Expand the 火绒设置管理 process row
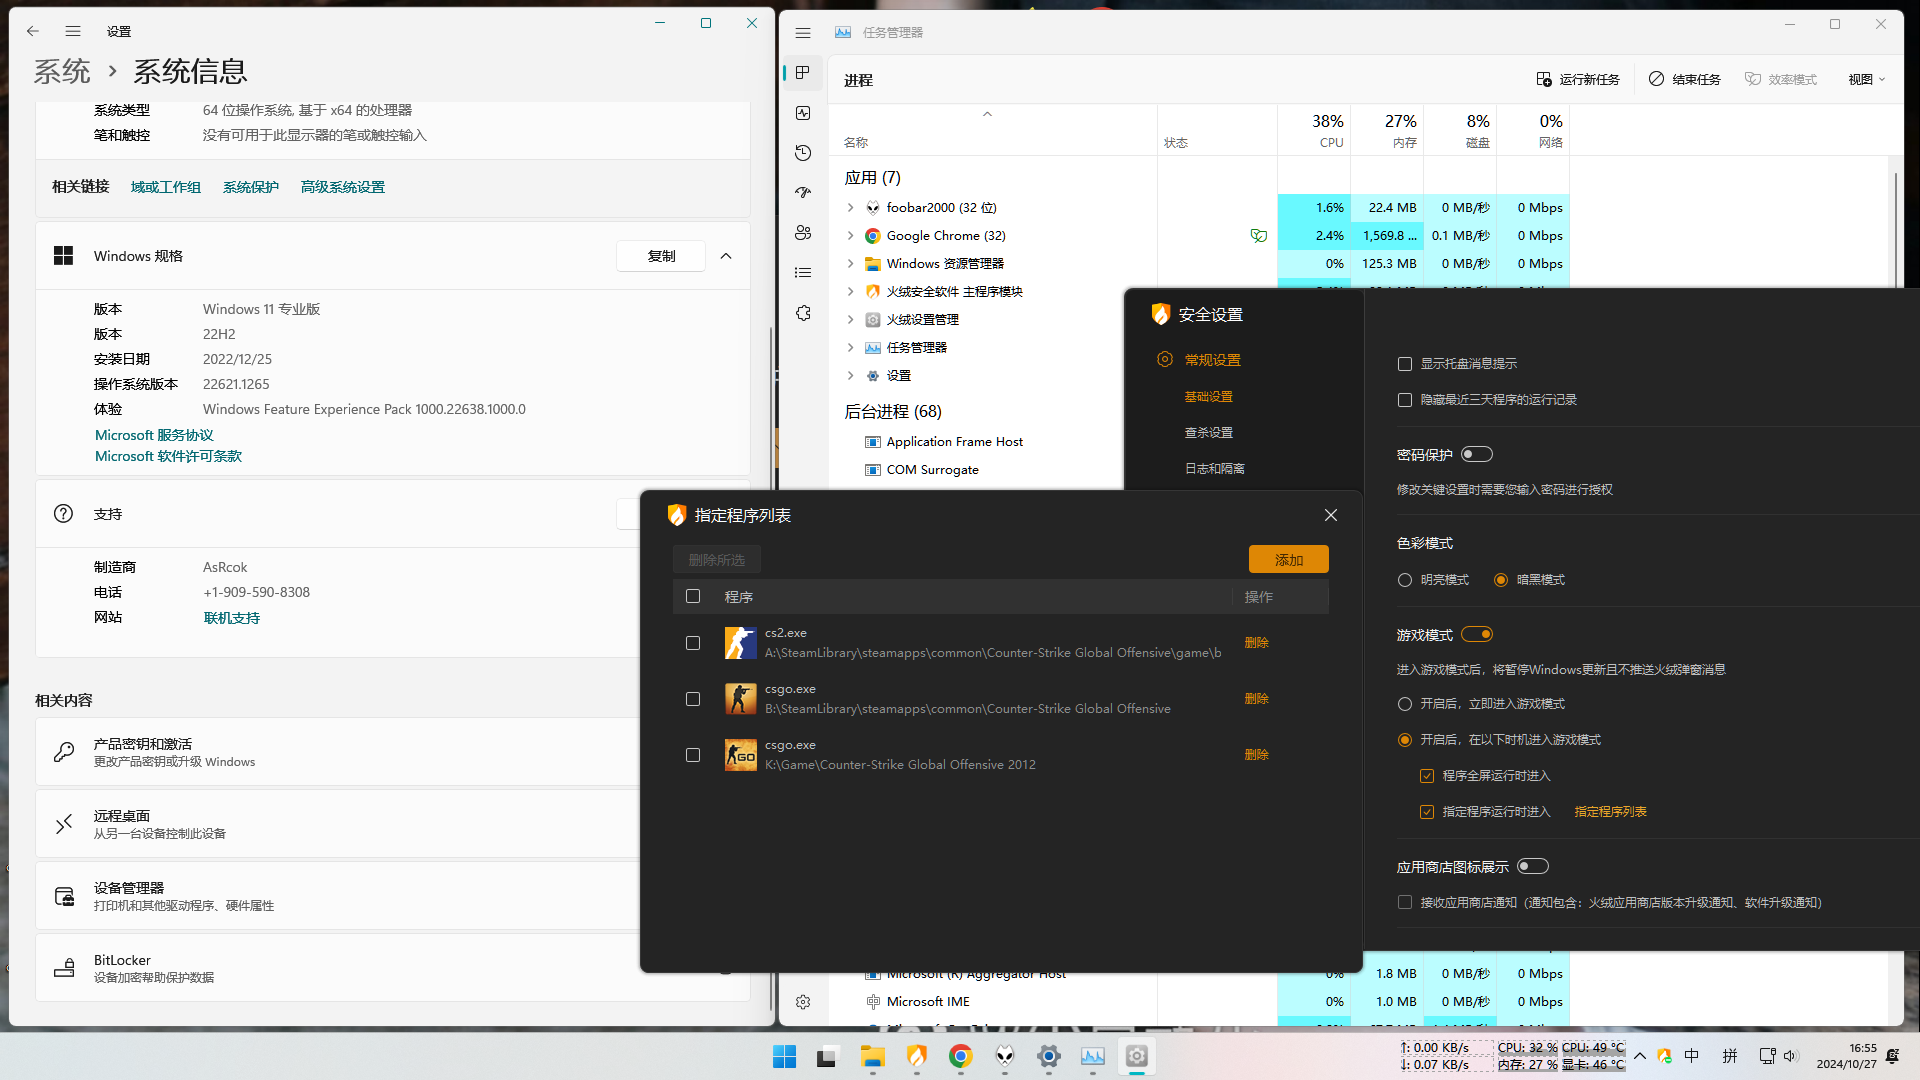 point(850,319)
